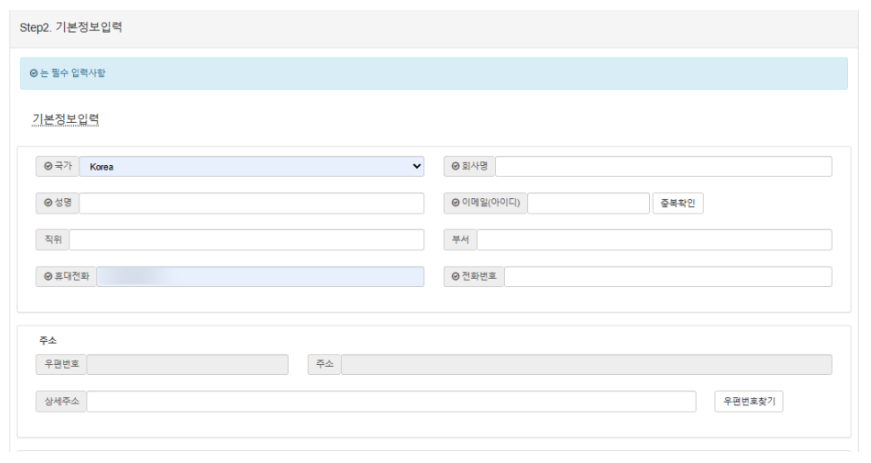Click the required icon beside 회사명 label
This screenshot has width=871, height=463.
pos(454,166)
